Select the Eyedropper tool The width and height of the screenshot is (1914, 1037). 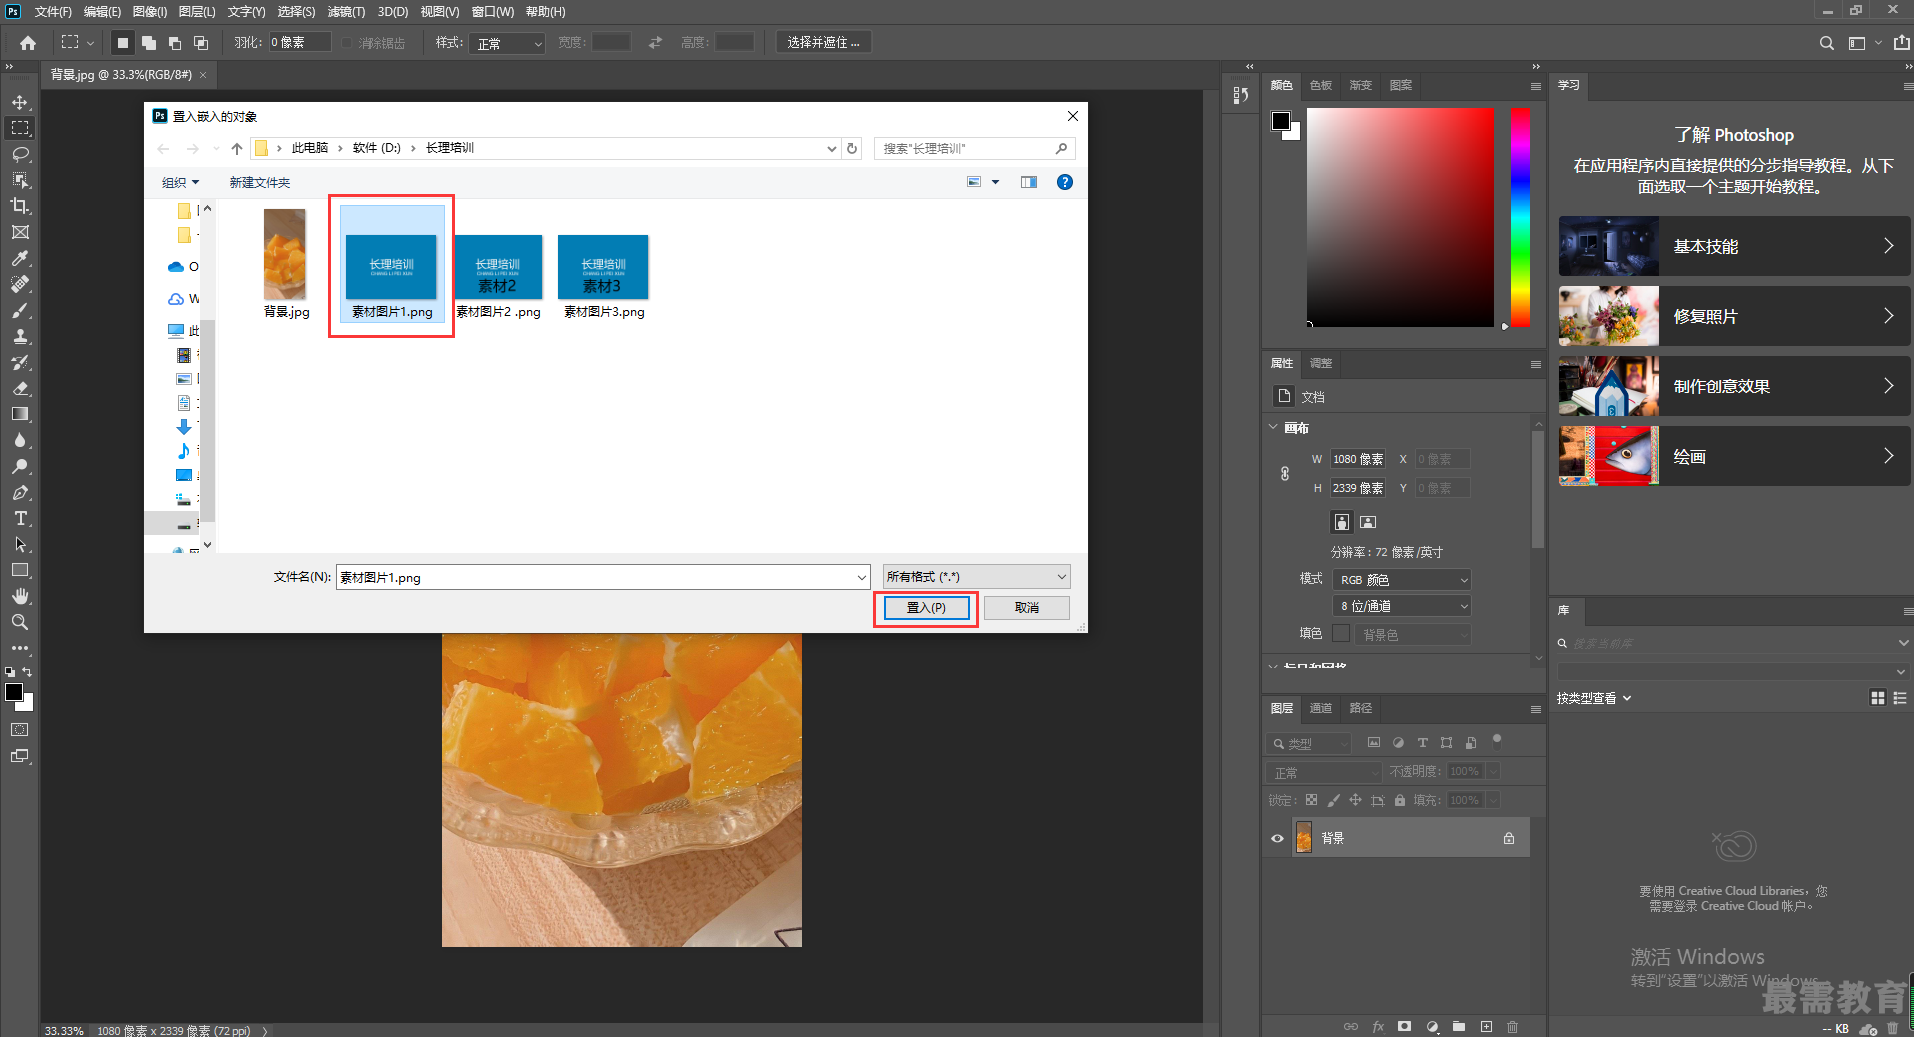point(20,258)
